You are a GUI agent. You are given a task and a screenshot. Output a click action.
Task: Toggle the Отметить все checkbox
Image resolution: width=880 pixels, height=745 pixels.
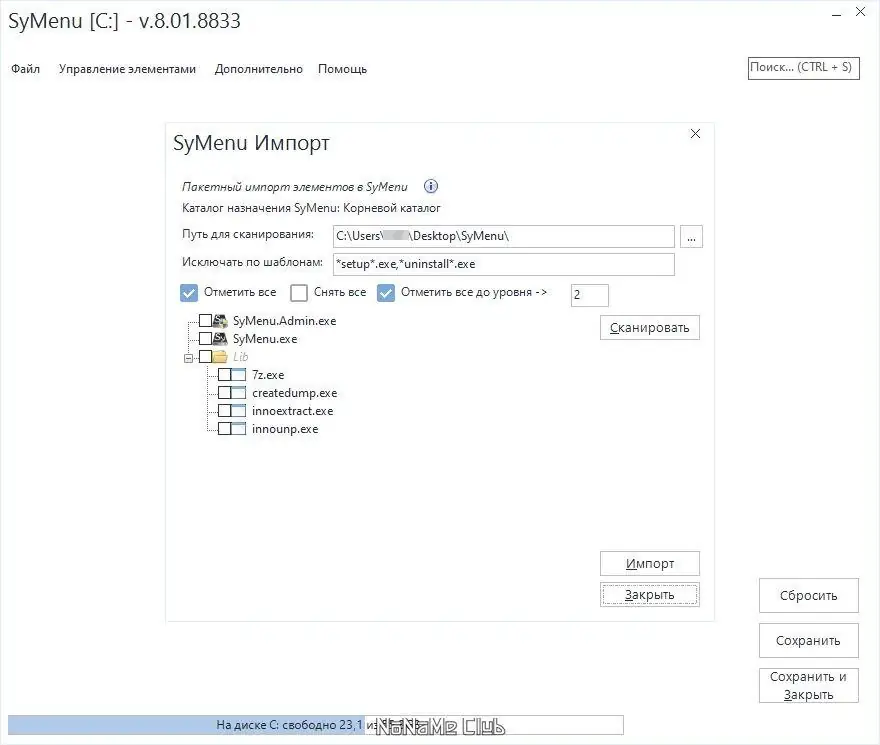pyautogui.click(x=189, y=292)
